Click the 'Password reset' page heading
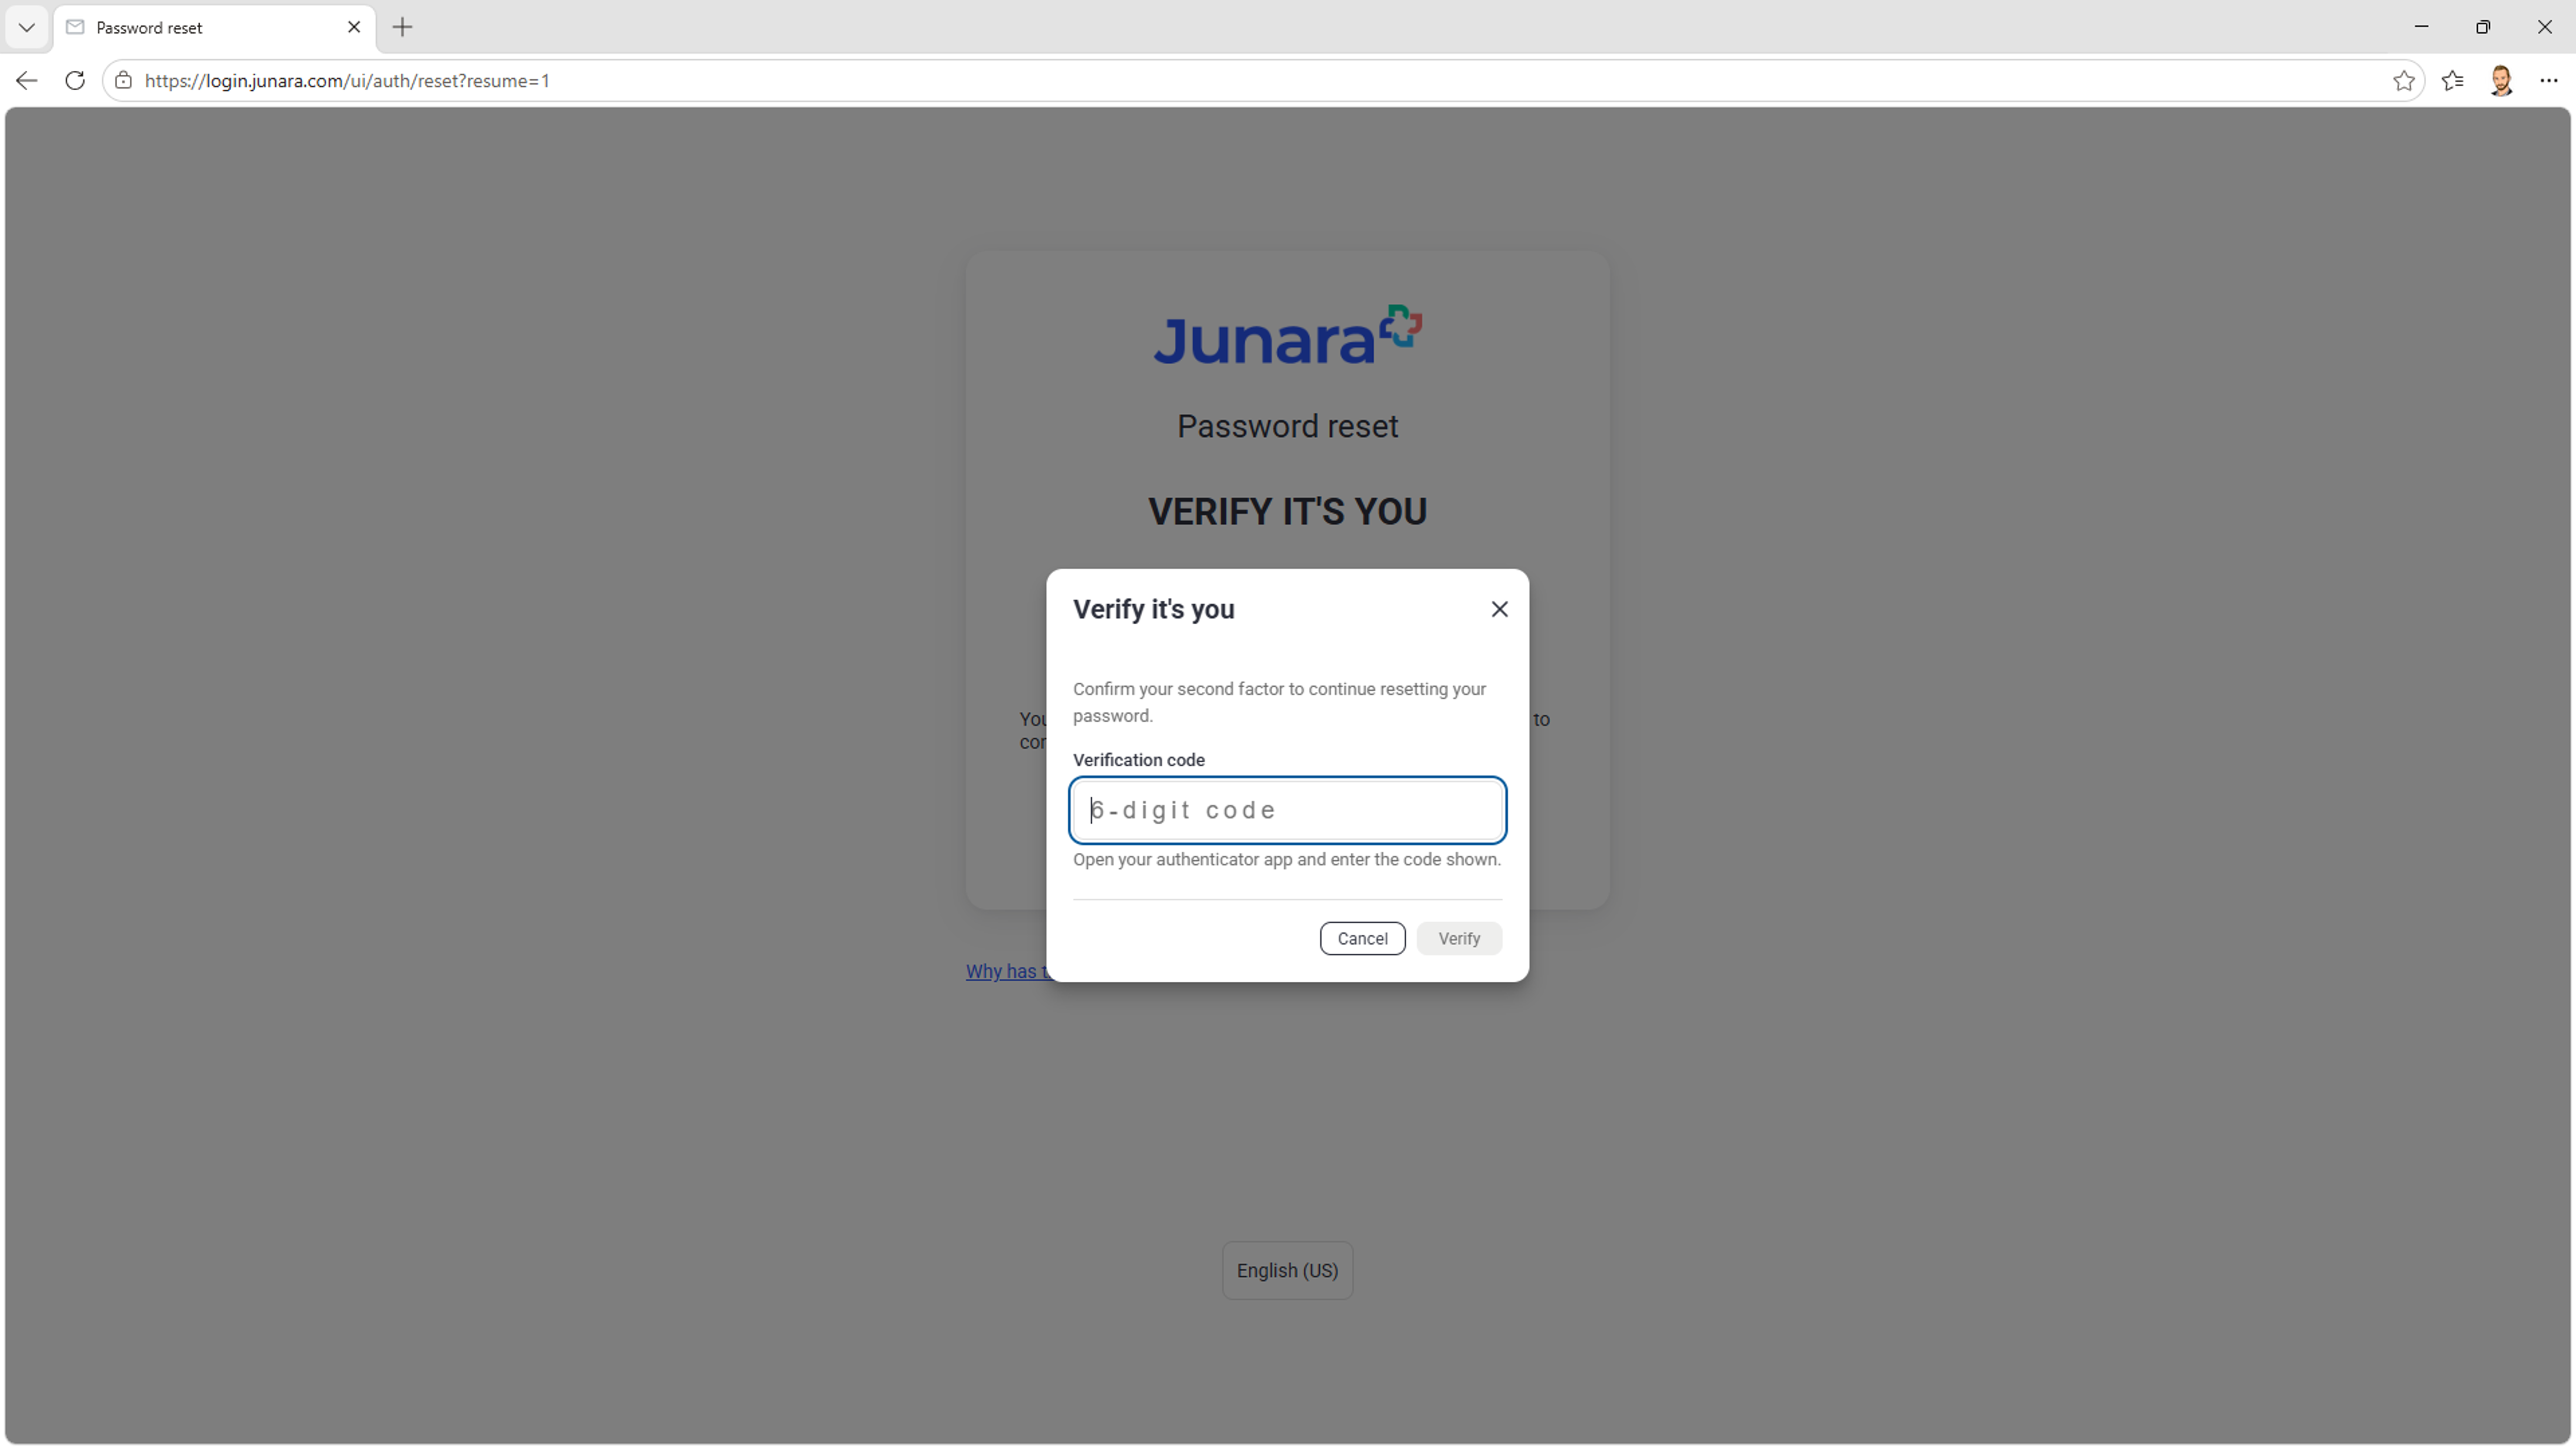 (1287, 427)
